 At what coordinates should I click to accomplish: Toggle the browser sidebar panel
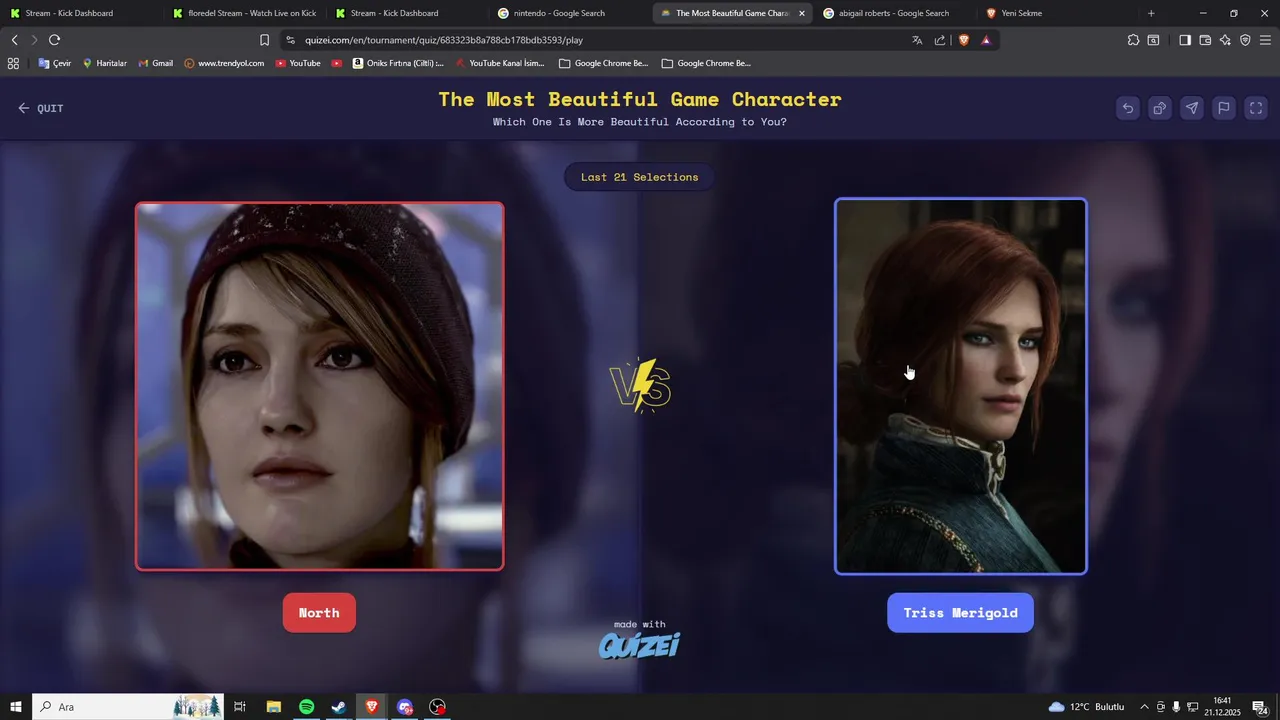click(1185, 40)
